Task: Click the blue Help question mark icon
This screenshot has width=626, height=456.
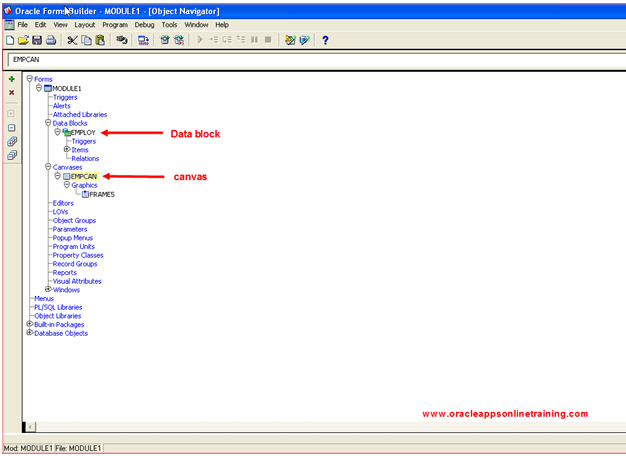Action: 325,40
